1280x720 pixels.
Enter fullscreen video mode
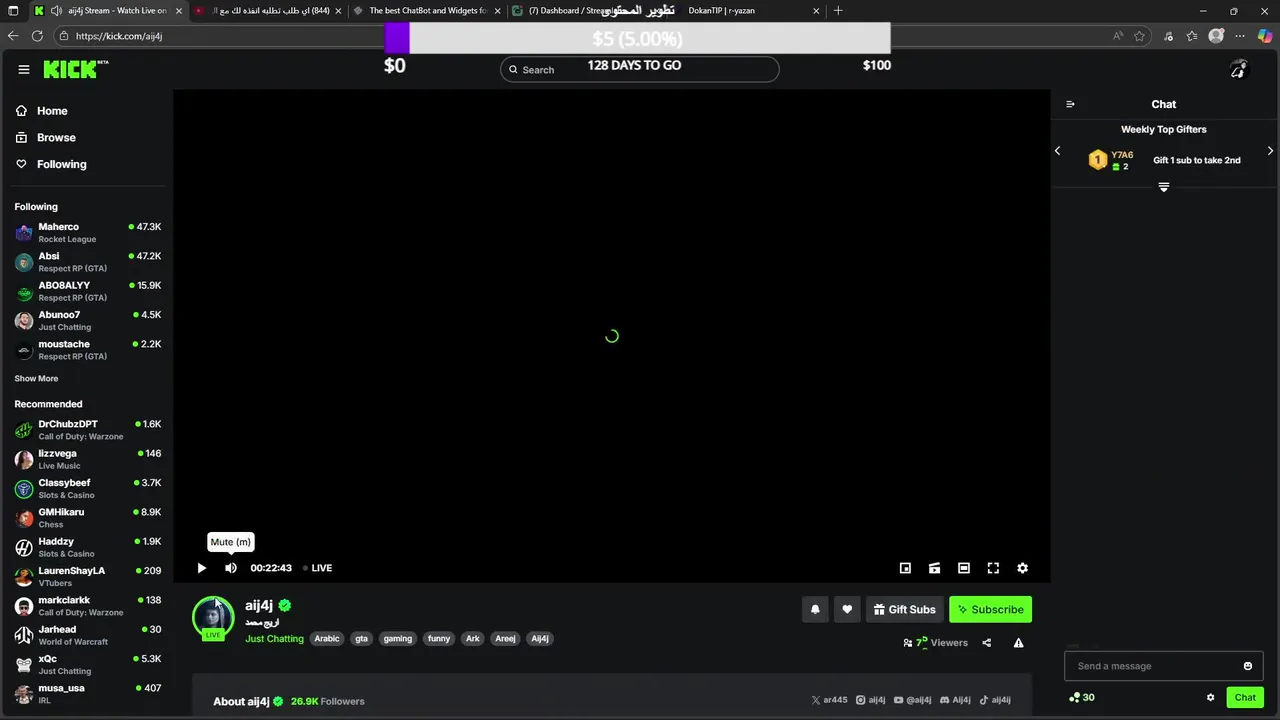click(x=993, y=568)
